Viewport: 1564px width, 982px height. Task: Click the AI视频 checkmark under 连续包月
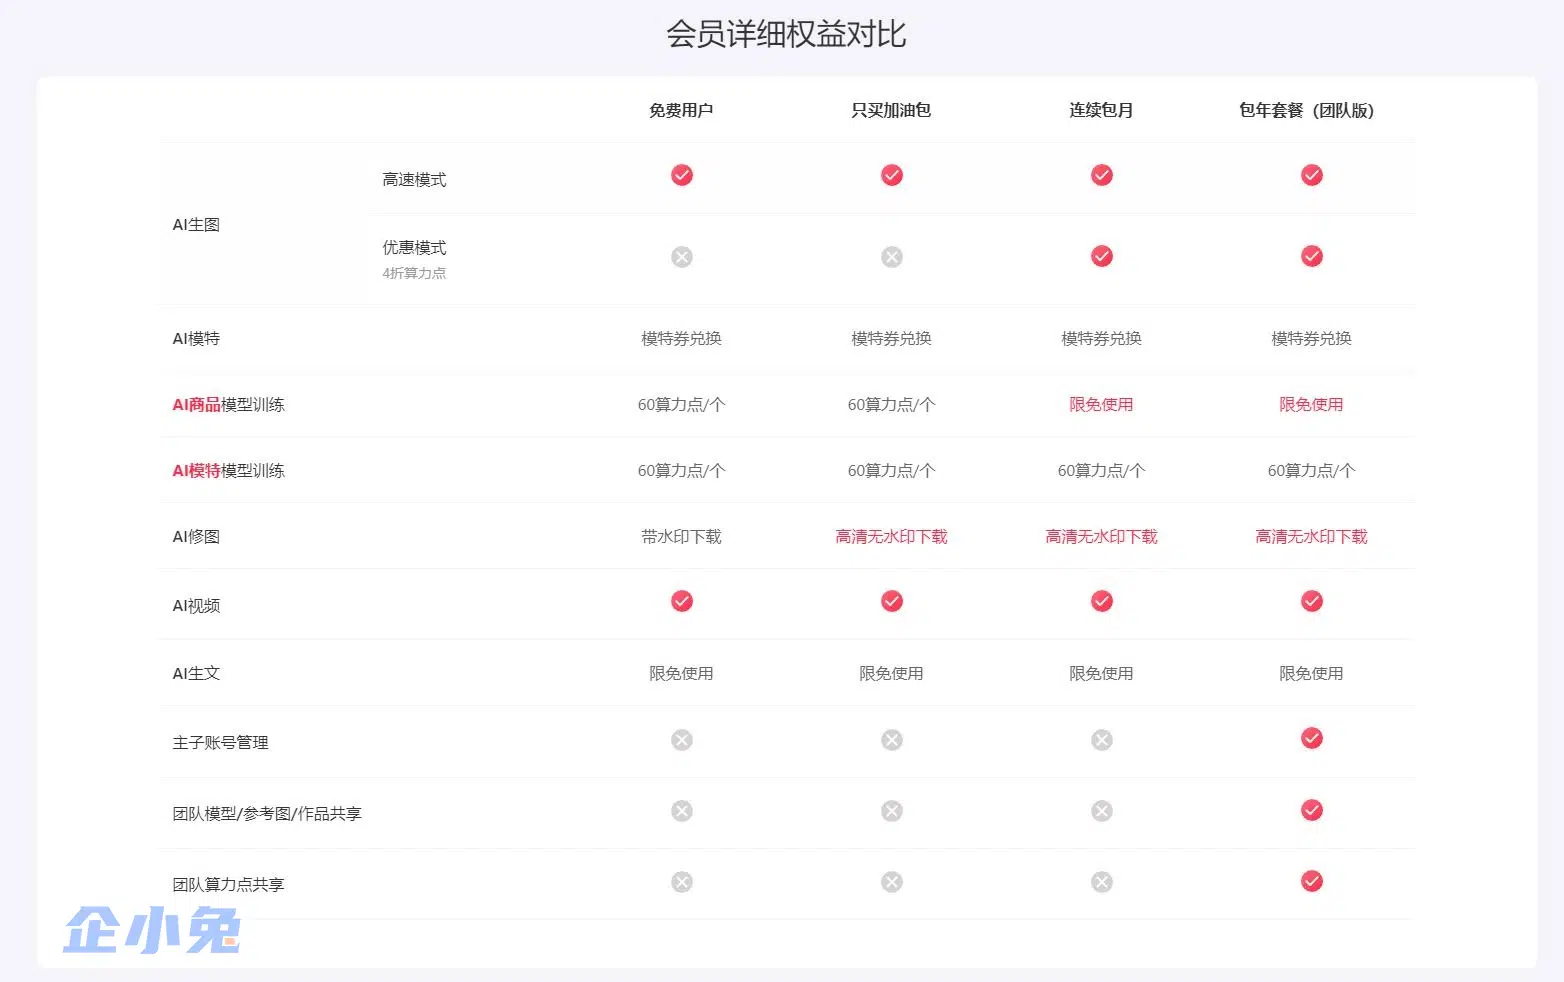click(x=1102, y=601)
